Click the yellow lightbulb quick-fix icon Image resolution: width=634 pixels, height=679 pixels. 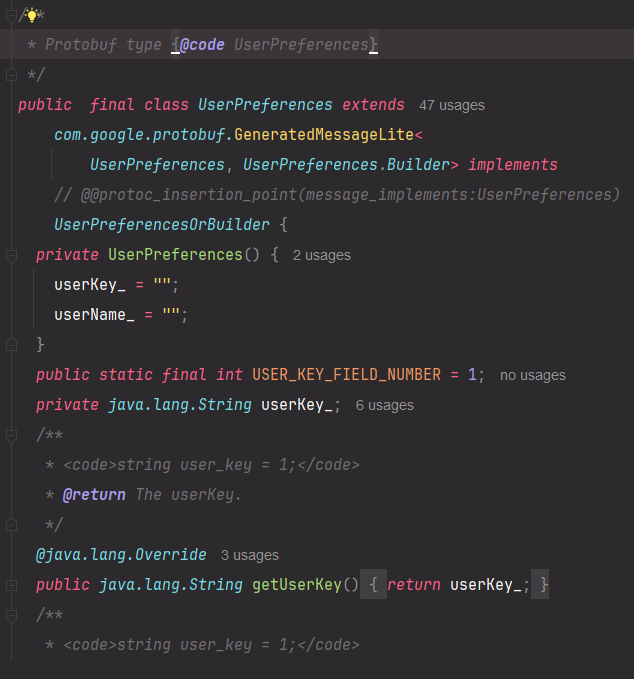pyautogui.click(x=31, y=16)
